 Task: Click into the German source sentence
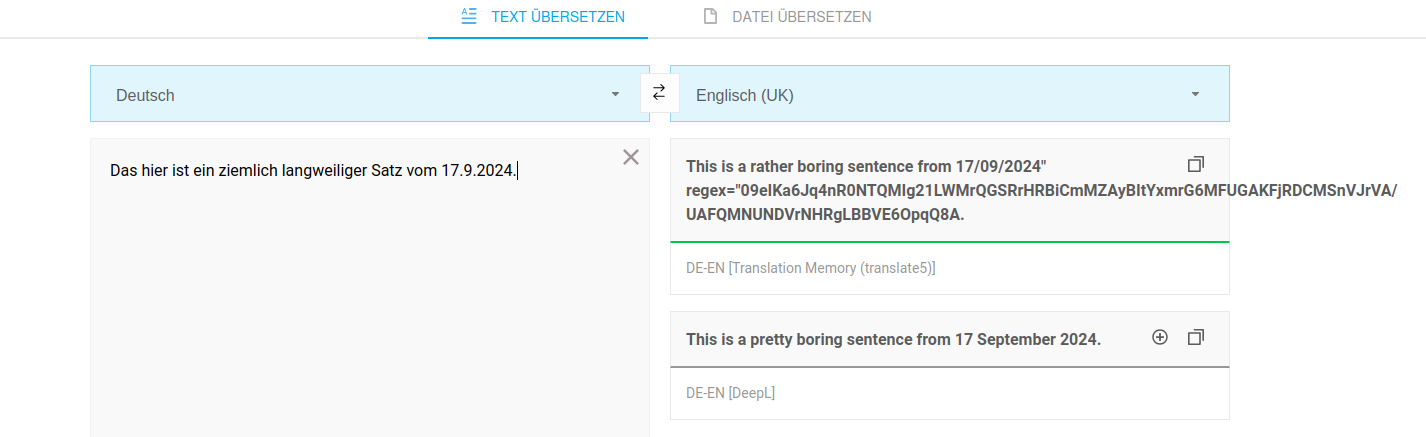click(x=313, y=171)
